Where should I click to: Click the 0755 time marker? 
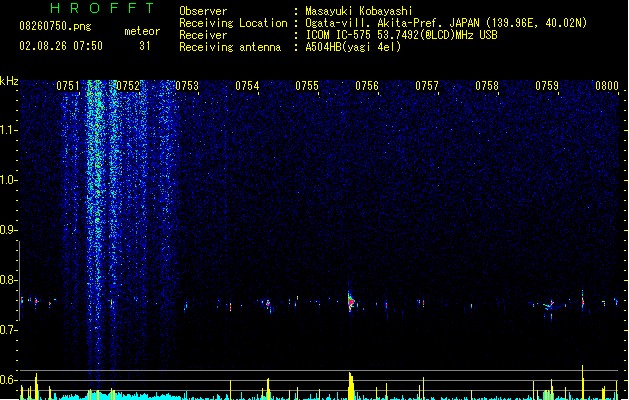307,86
